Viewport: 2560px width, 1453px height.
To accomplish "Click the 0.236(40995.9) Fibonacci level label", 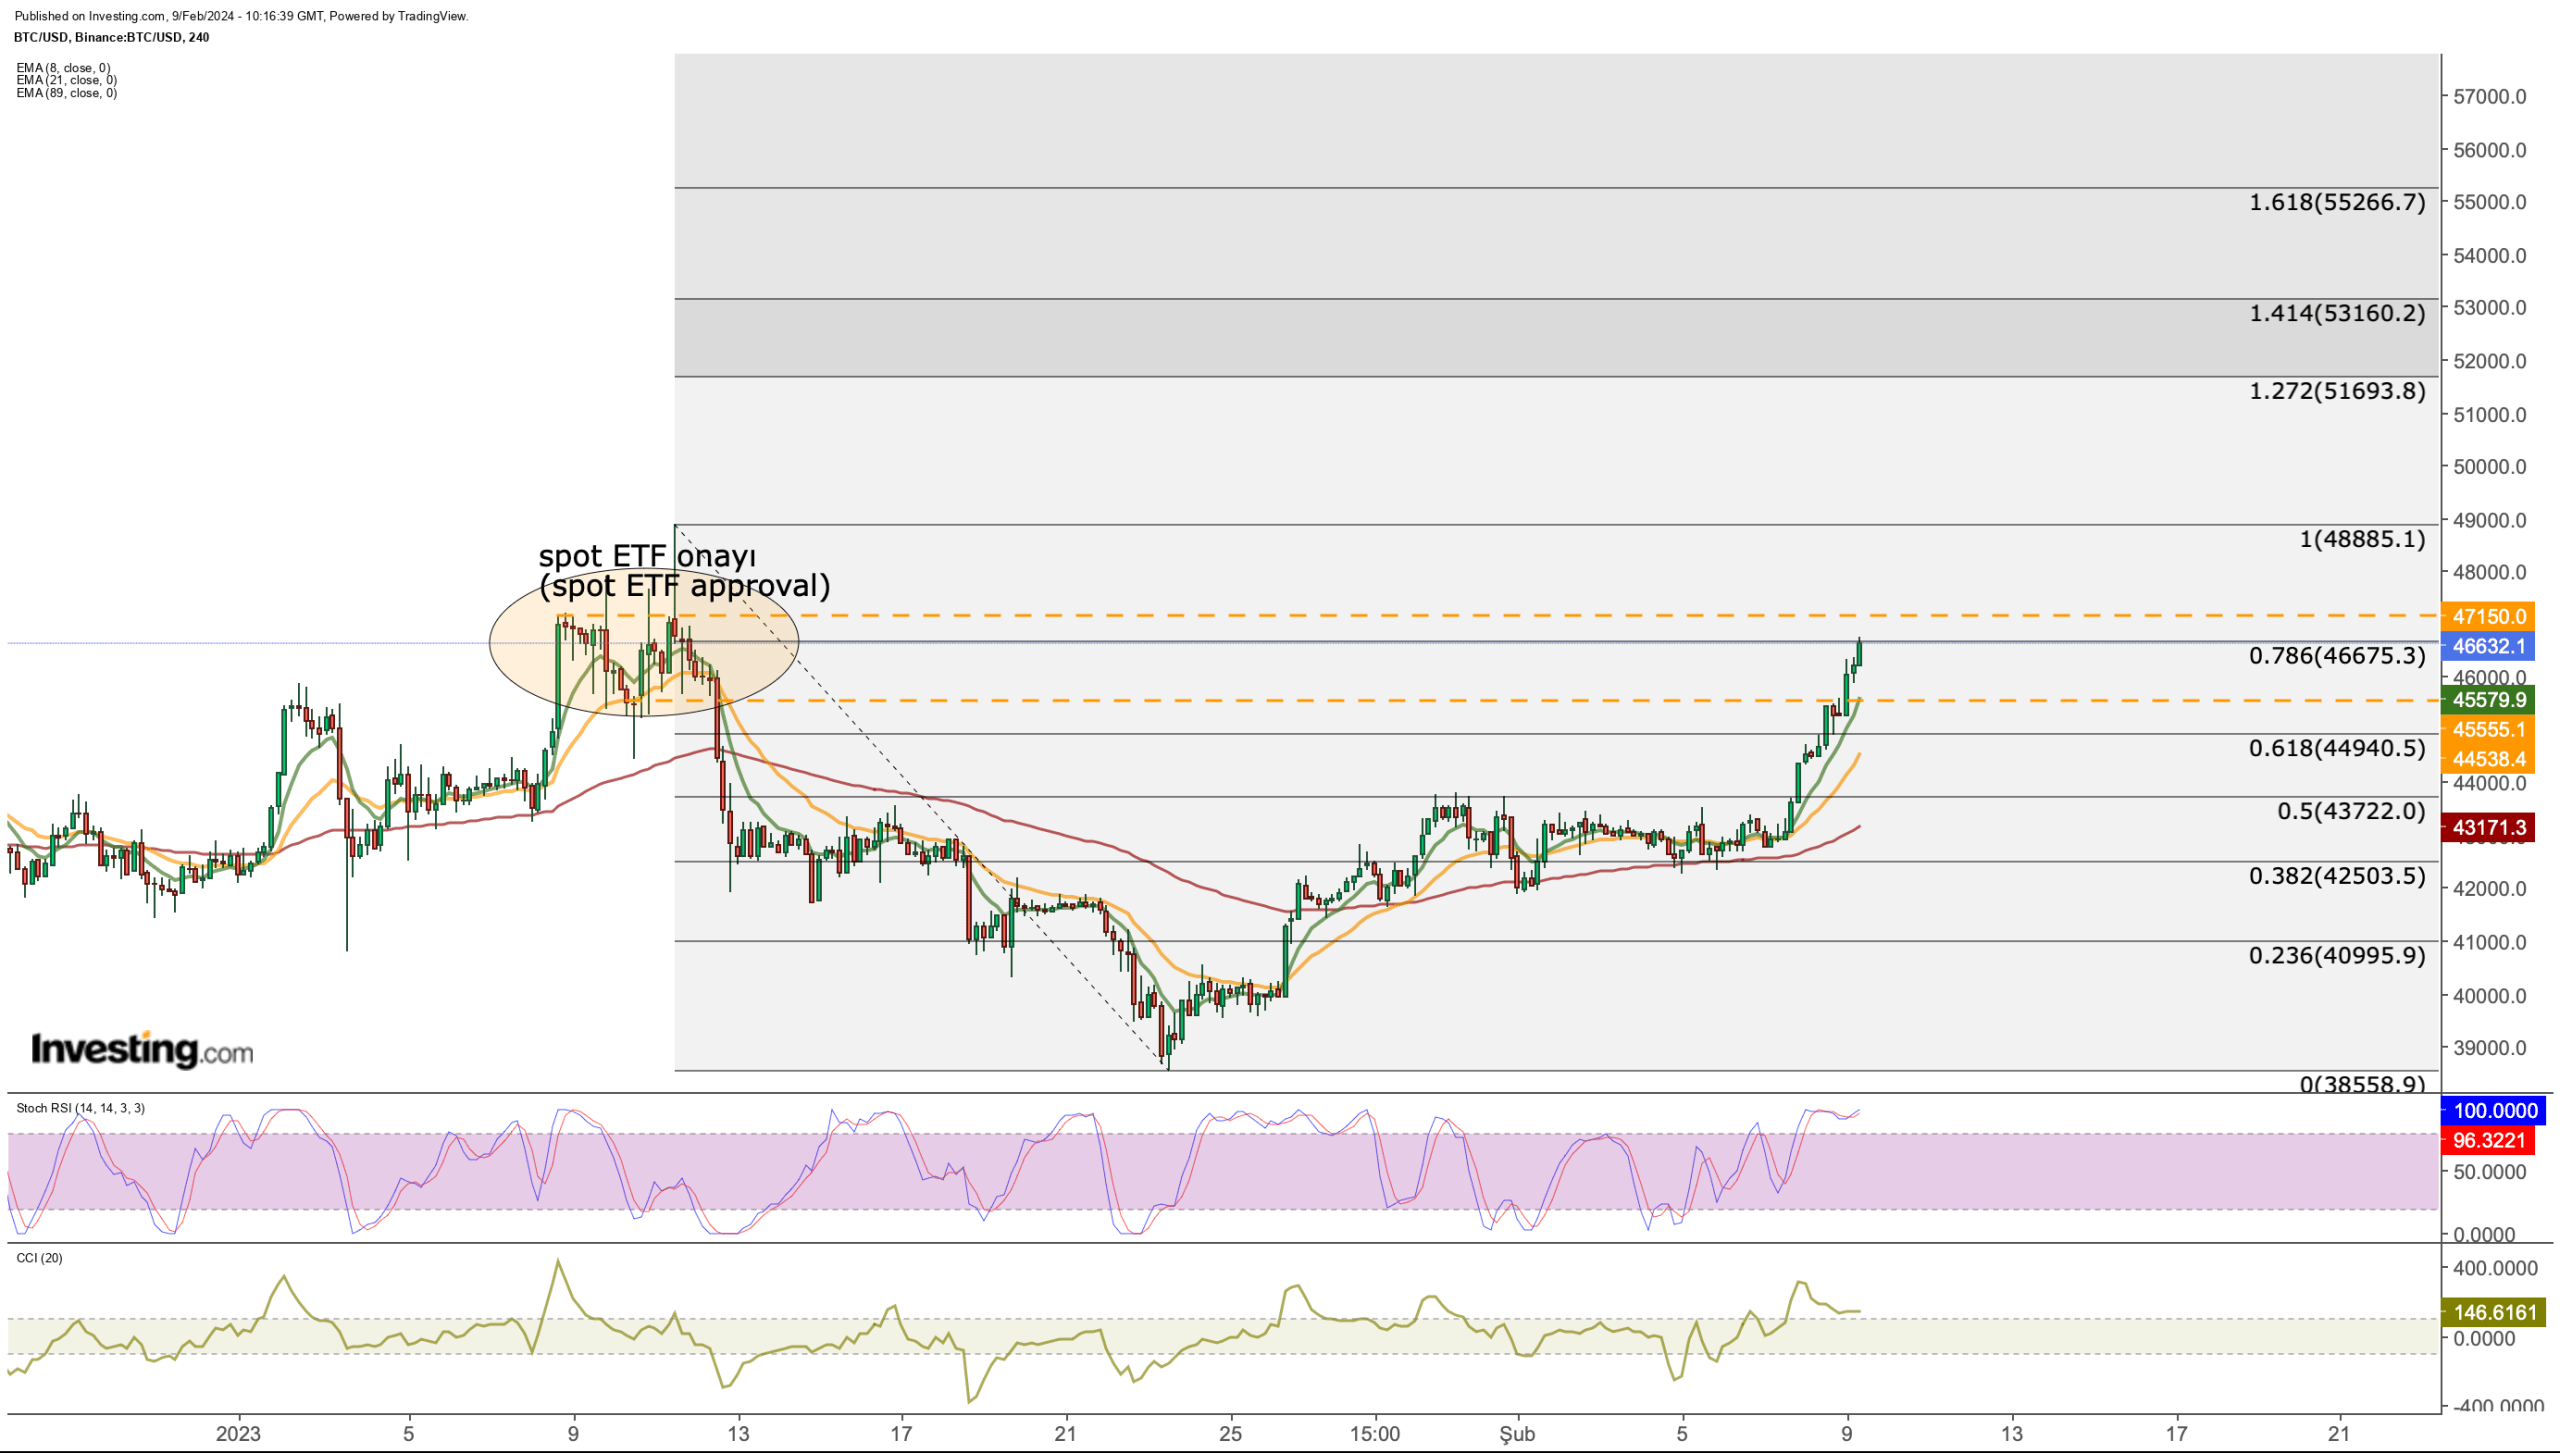I will pos(2337,955).
